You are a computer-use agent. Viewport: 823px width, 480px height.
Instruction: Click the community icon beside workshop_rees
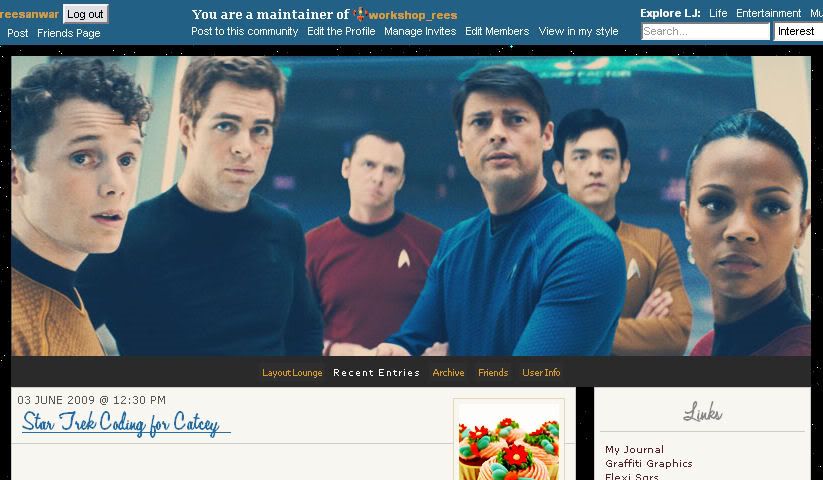pos(360,14)
